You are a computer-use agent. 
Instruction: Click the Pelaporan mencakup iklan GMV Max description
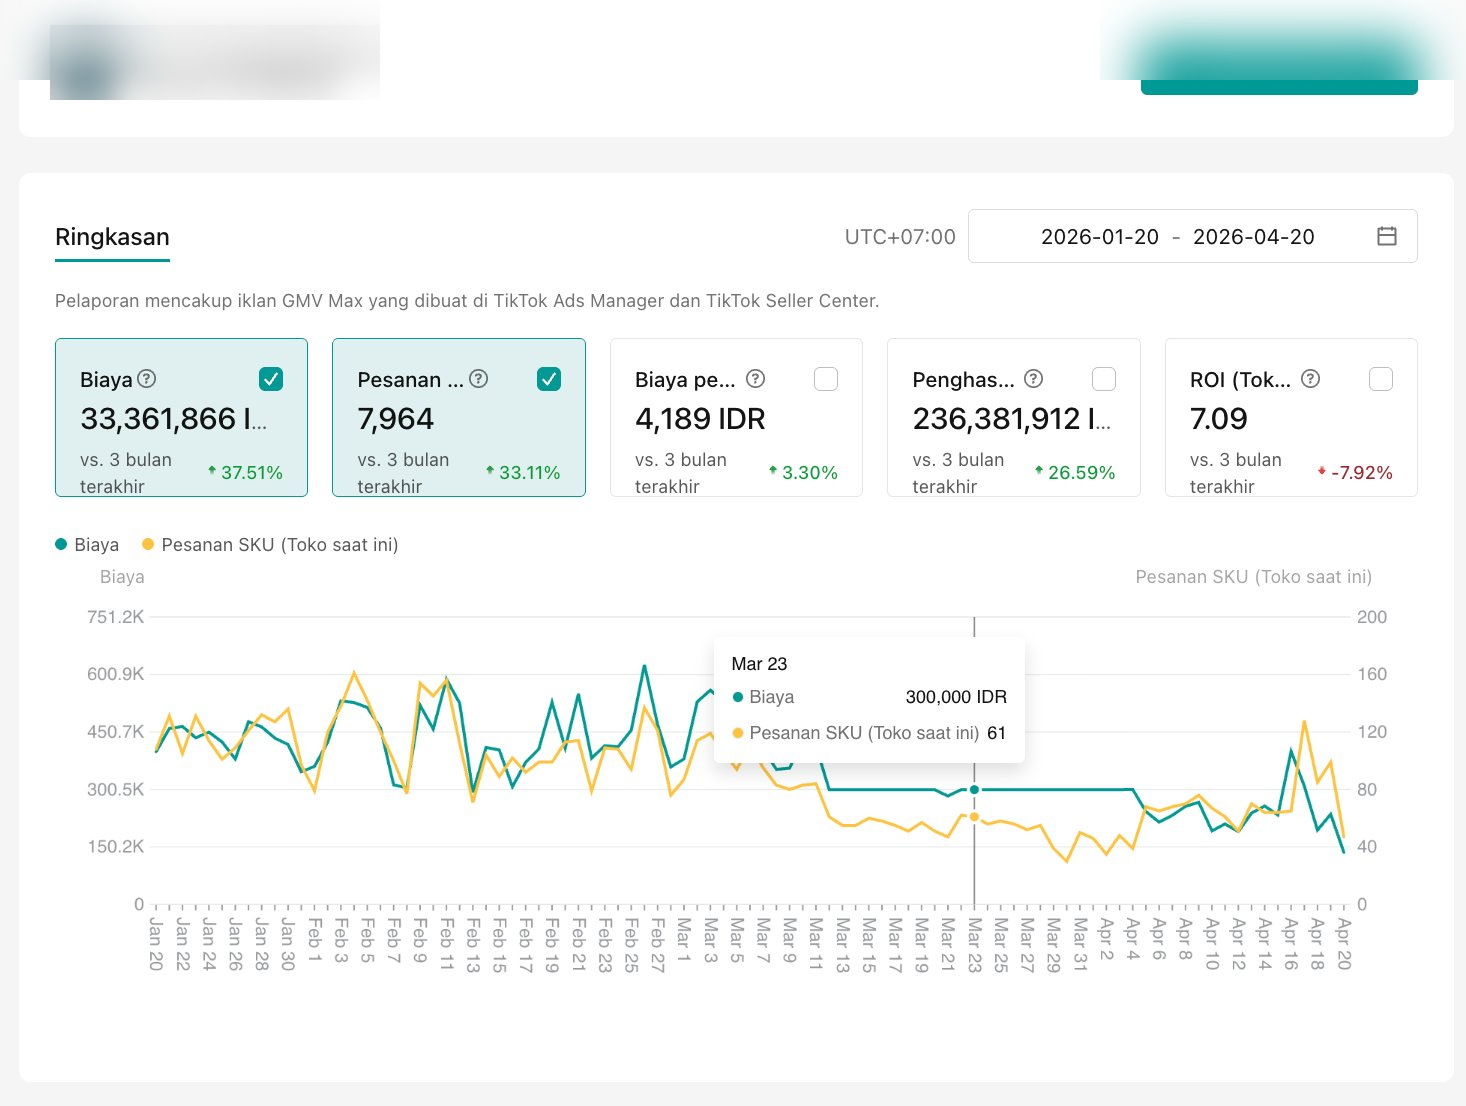[467, 301]
